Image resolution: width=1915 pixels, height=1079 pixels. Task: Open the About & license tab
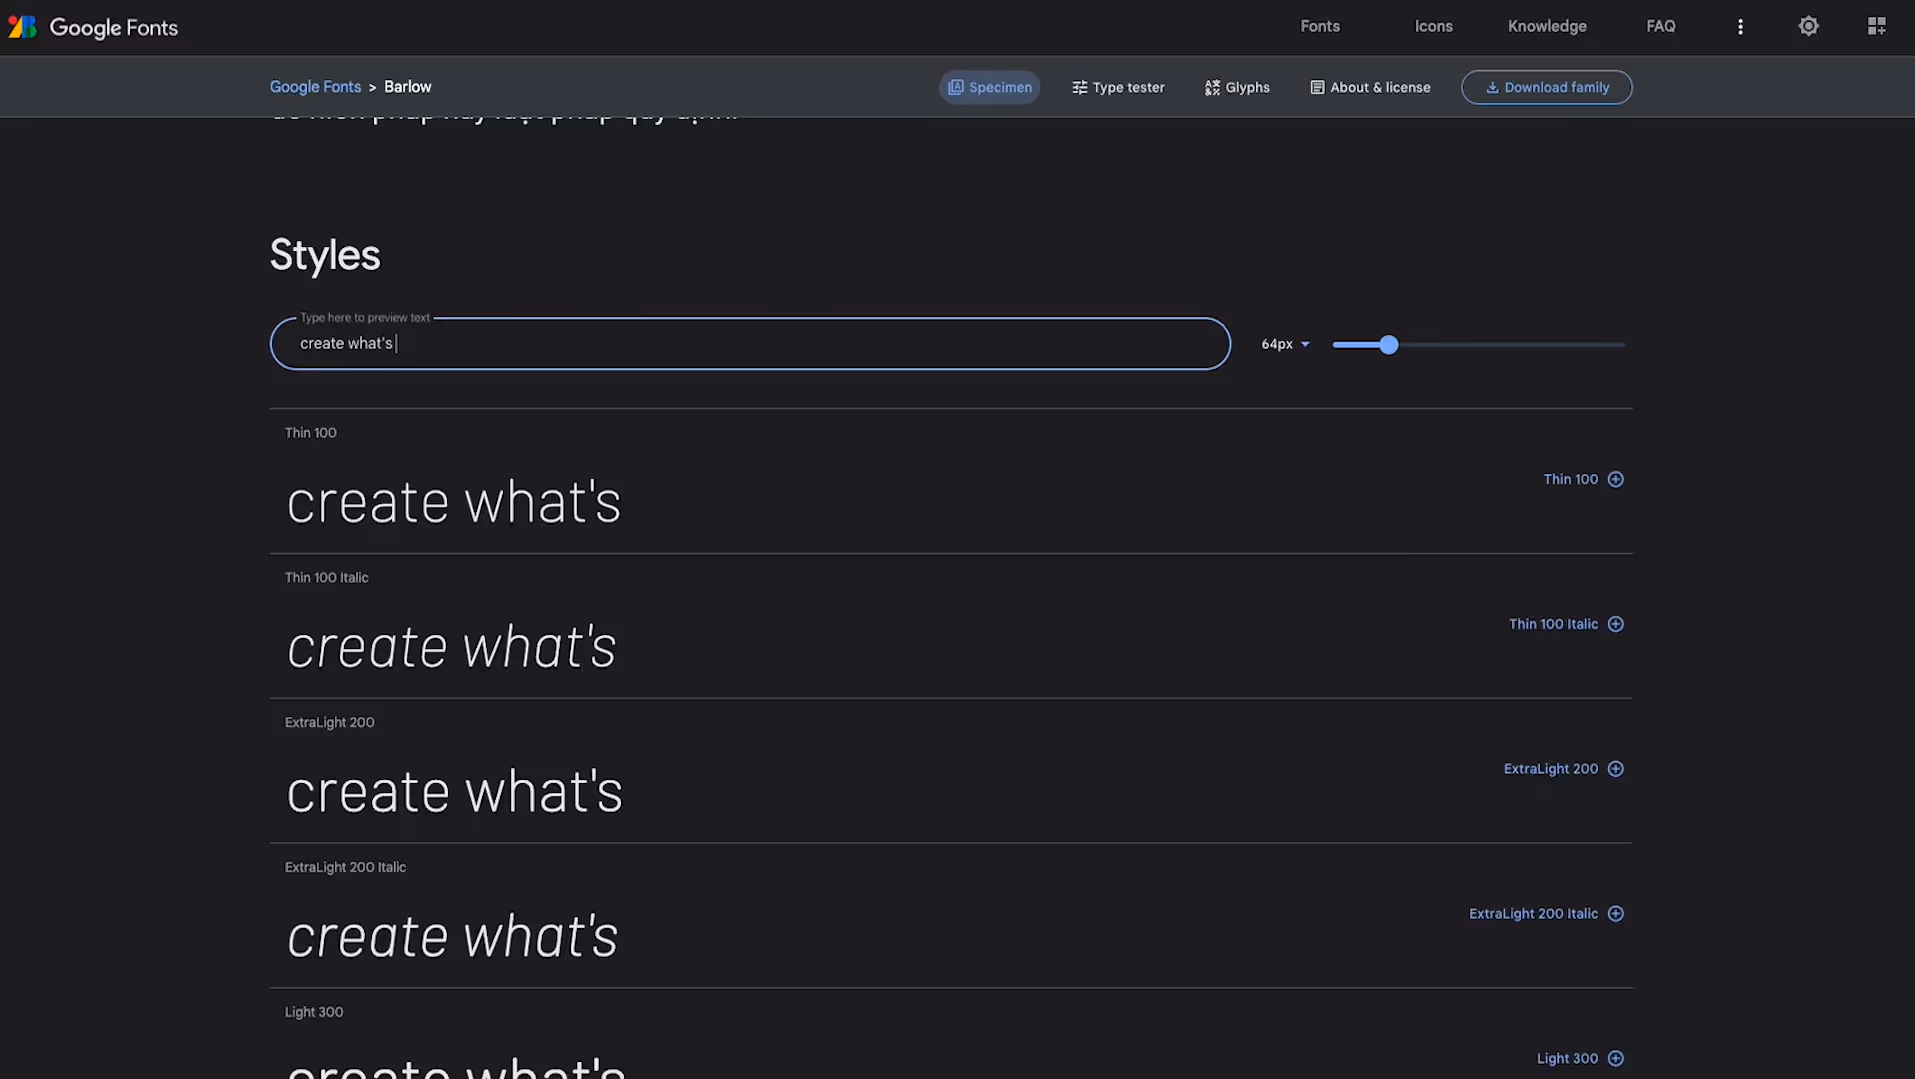click(x=1370, y=88)
